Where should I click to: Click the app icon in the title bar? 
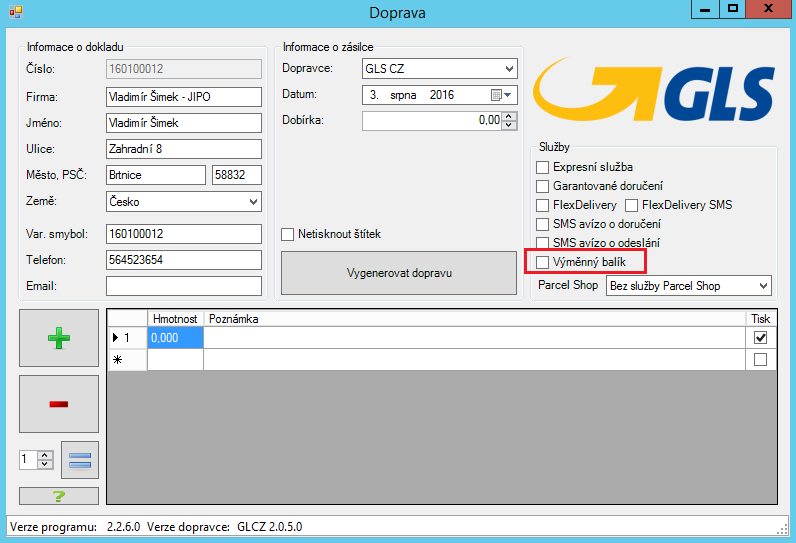coord(16,12)
